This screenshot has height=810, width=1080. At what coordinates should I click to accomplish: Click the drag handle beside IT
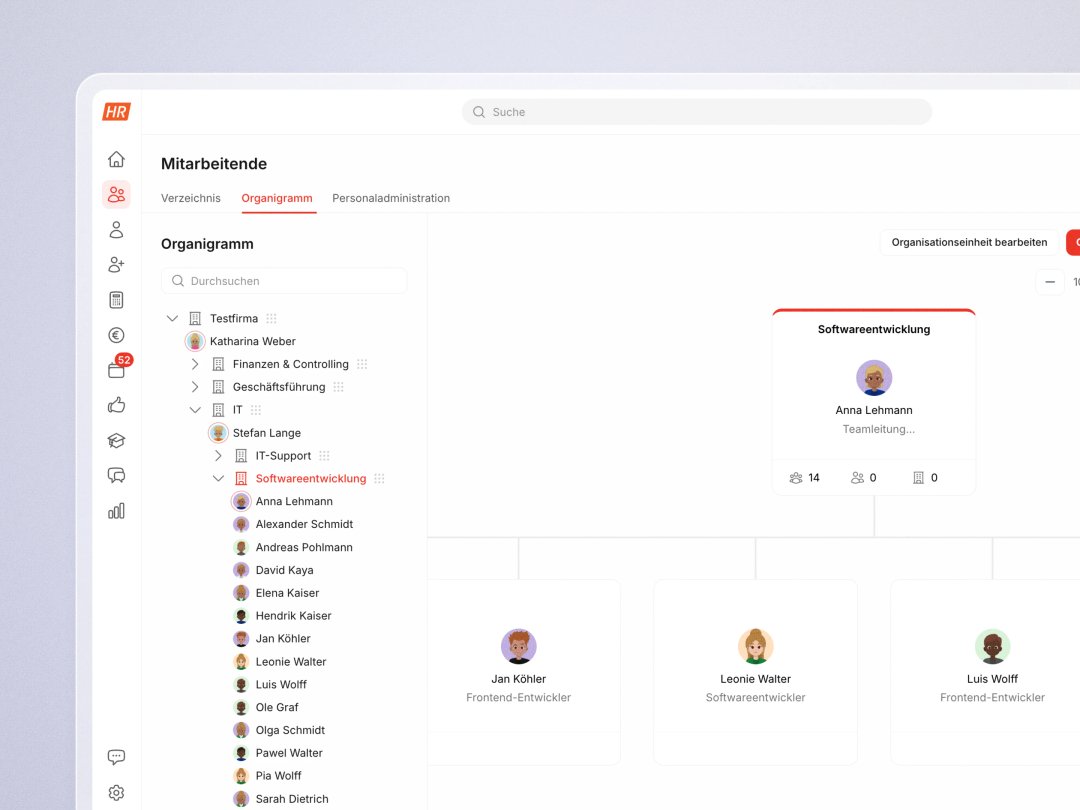tap(256, 410)
